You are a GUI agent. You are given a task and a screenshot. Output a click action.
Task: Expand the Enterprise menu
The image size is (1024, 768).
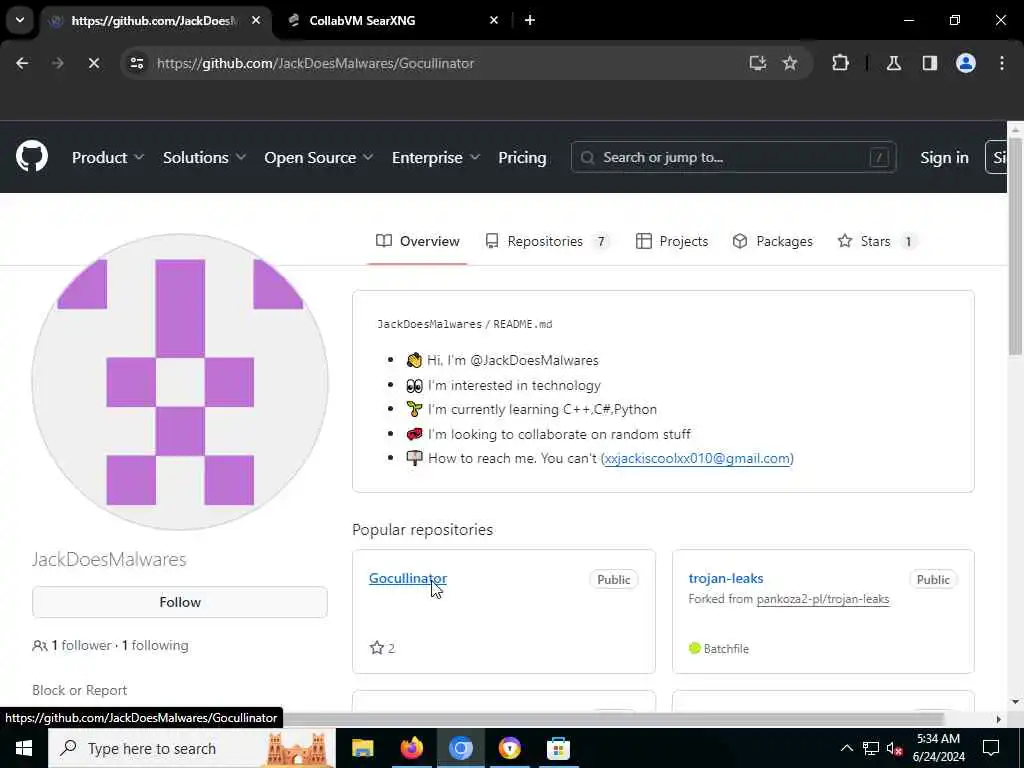[436, 157]
